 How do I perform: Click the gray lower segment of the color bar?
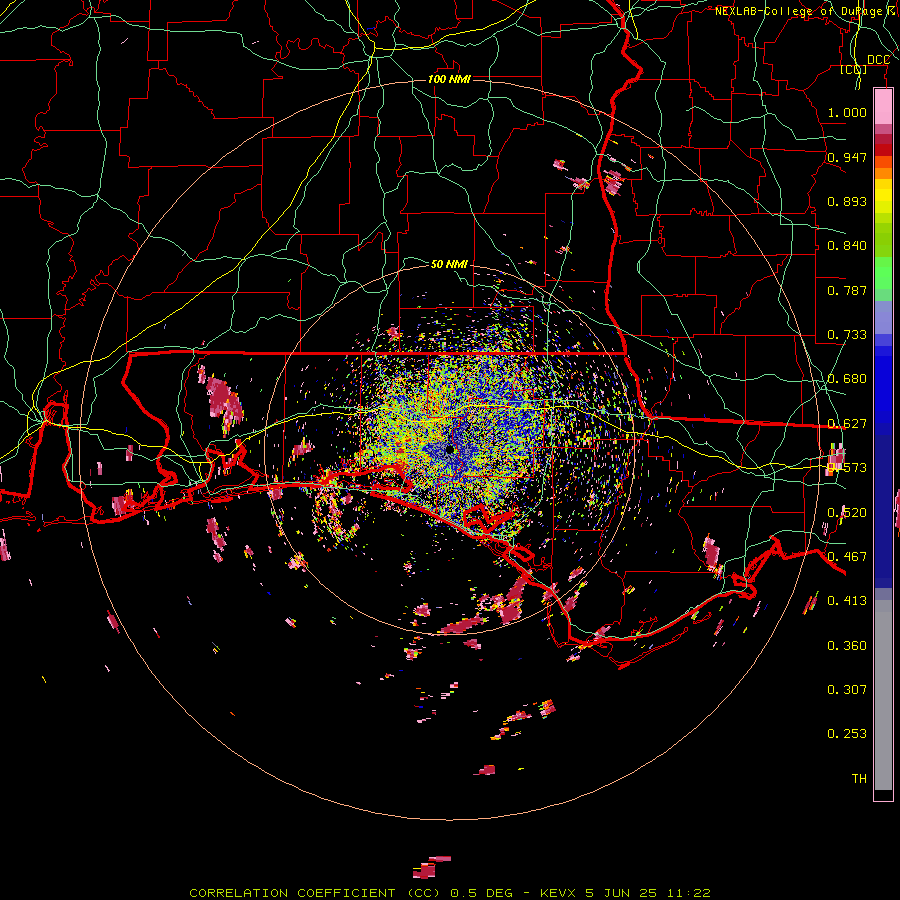tap(883, 695)
